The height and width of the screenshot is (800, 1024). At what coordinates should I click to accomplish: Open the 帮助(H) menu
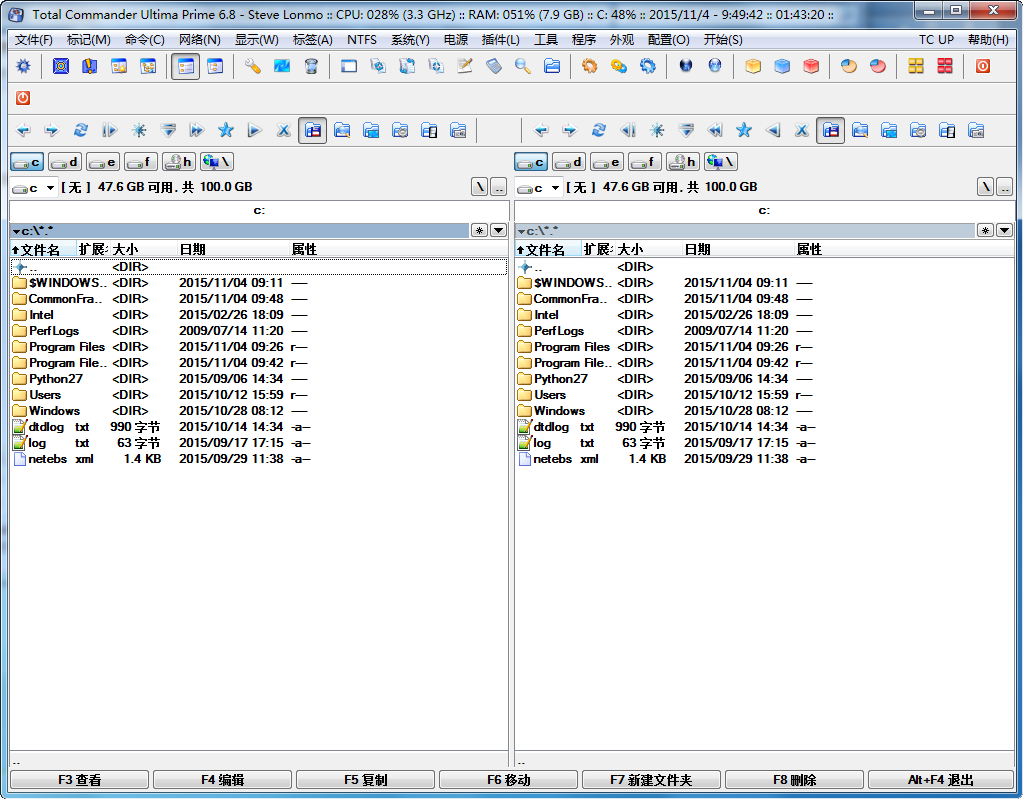click(x=989, y=40)
